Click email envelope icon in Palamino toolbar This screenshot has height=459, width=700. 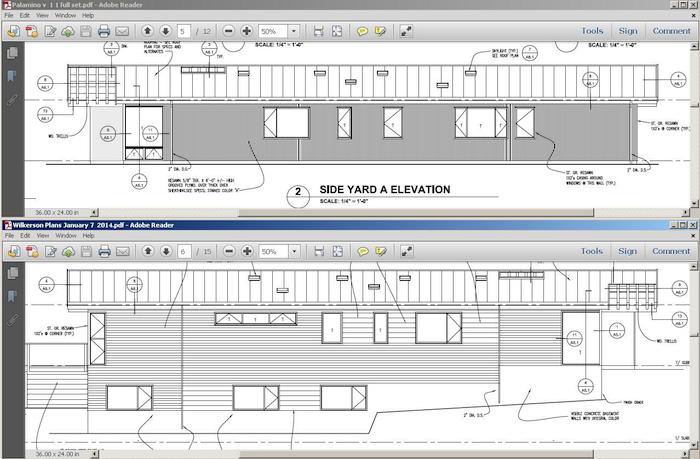(122, 31)
